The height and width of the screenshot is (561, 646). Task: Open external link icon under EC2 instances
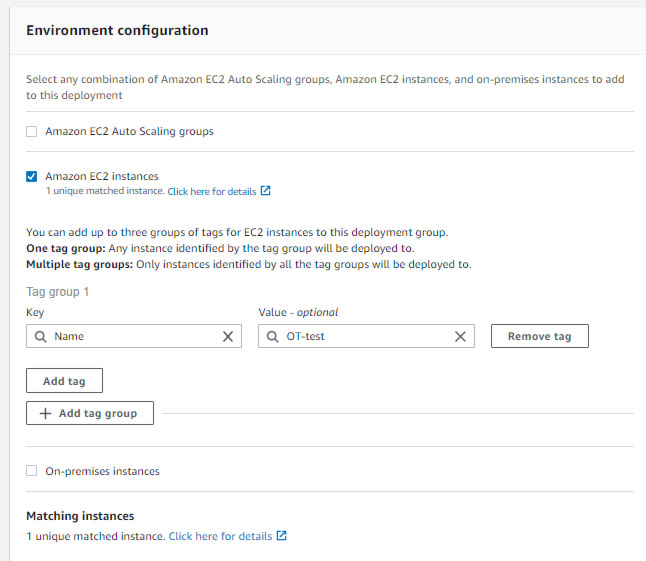pos(266,191)
